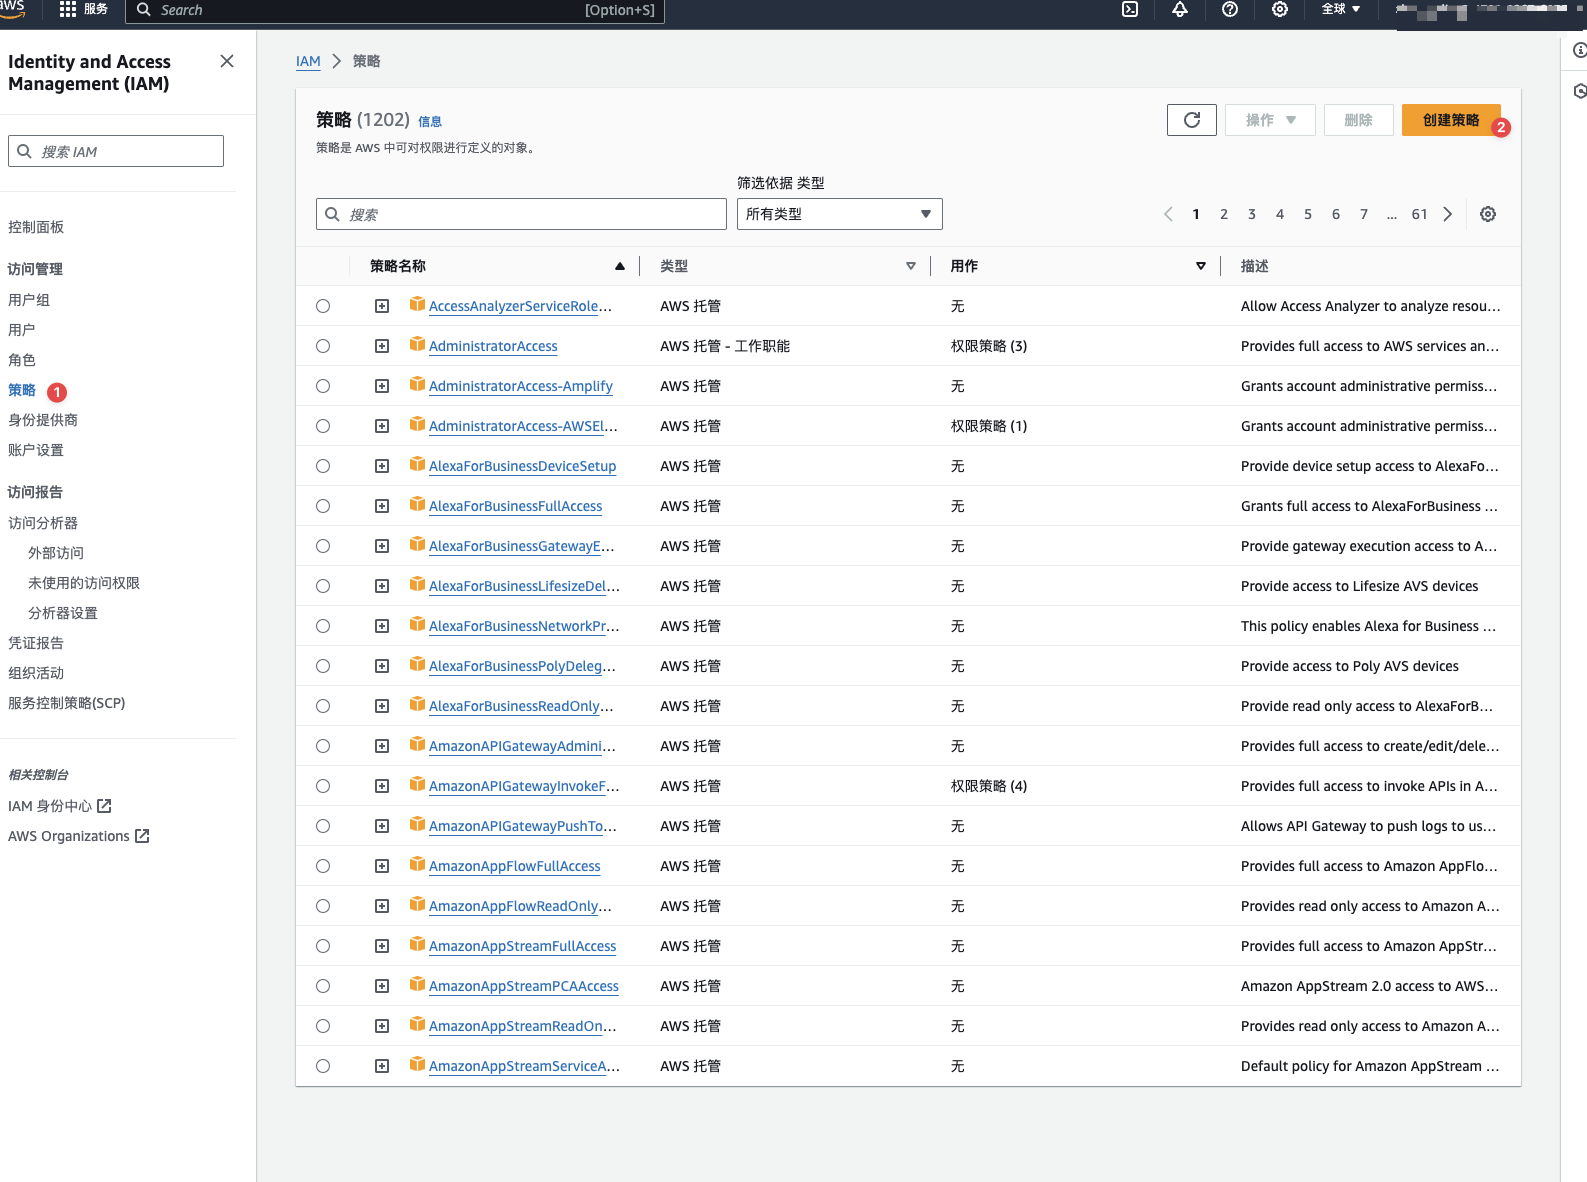
Task: Click the info panel icon on right edge
Action: point(1579,50)
